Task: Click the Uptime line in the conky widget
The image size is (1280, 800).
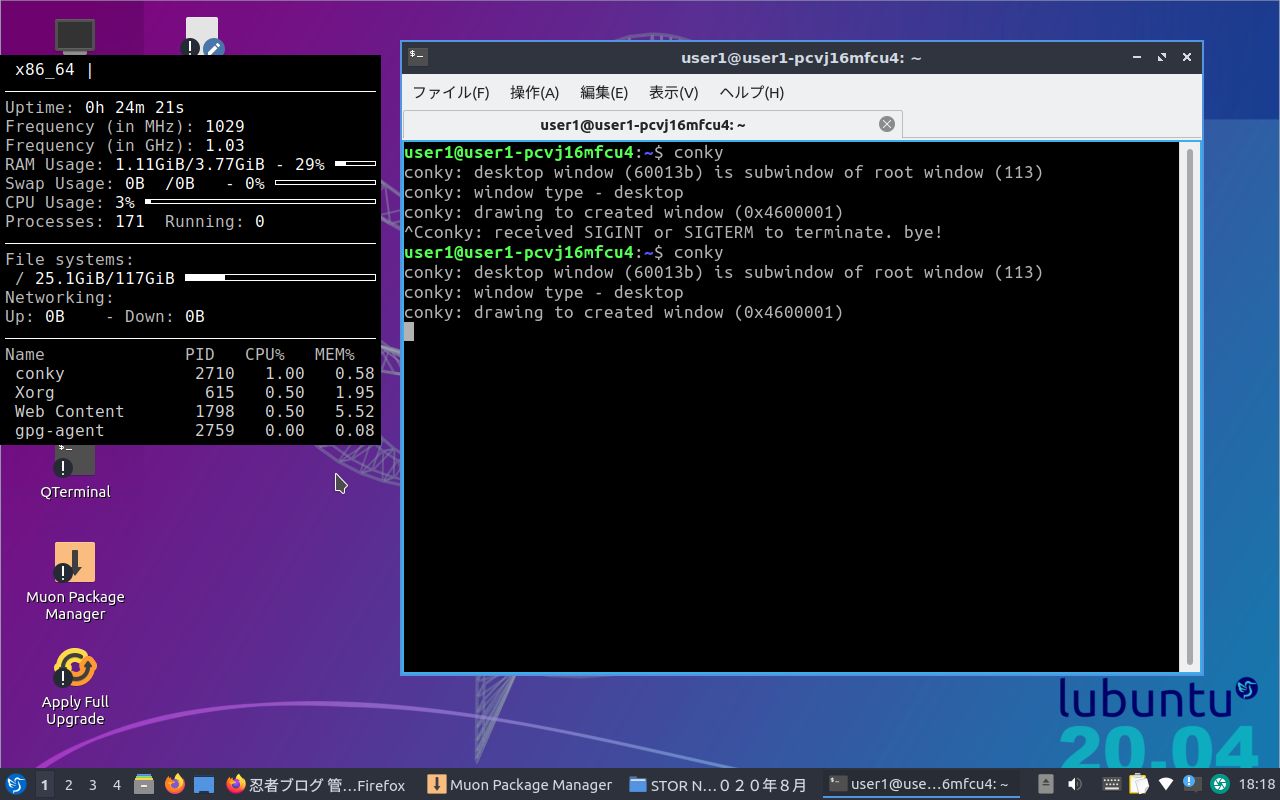Action: (95, 107)
